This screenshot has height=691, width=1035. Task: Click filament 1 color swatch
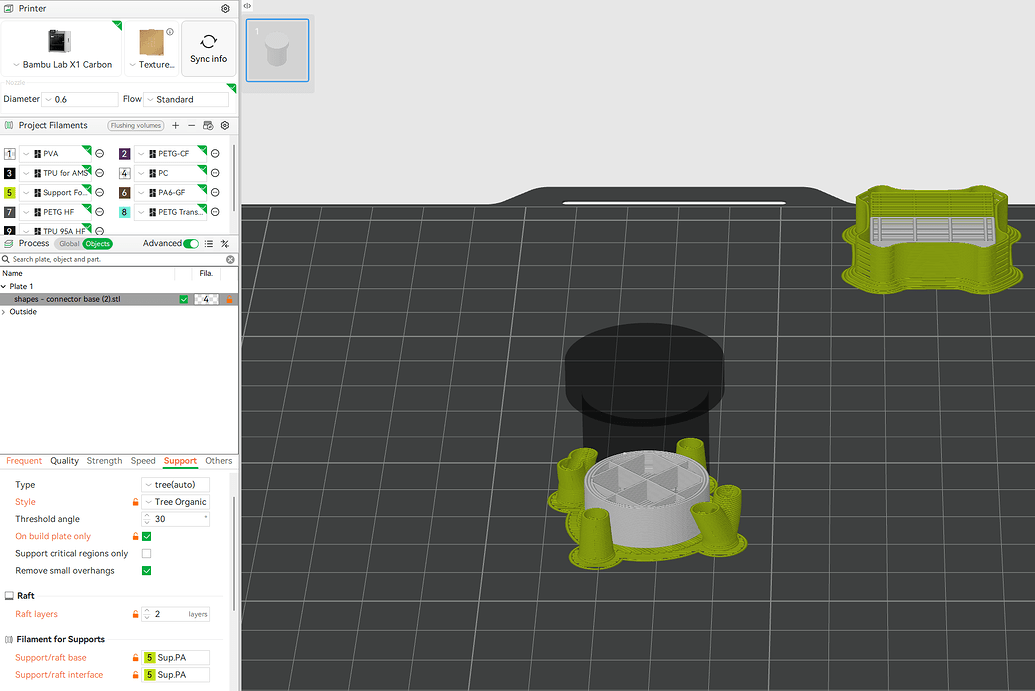[x=9, y=154]
